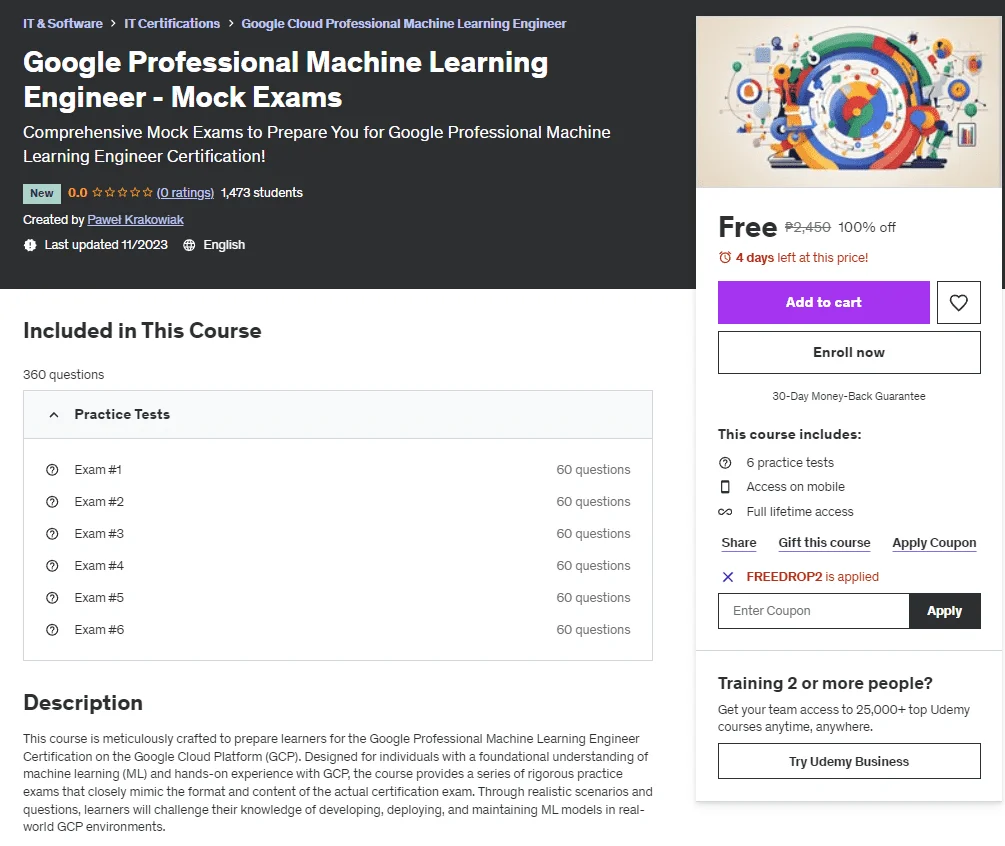Remove FREEDROP2 coupon with X icon
This screenshot has width=1005, height=846.
click(727, 577)
